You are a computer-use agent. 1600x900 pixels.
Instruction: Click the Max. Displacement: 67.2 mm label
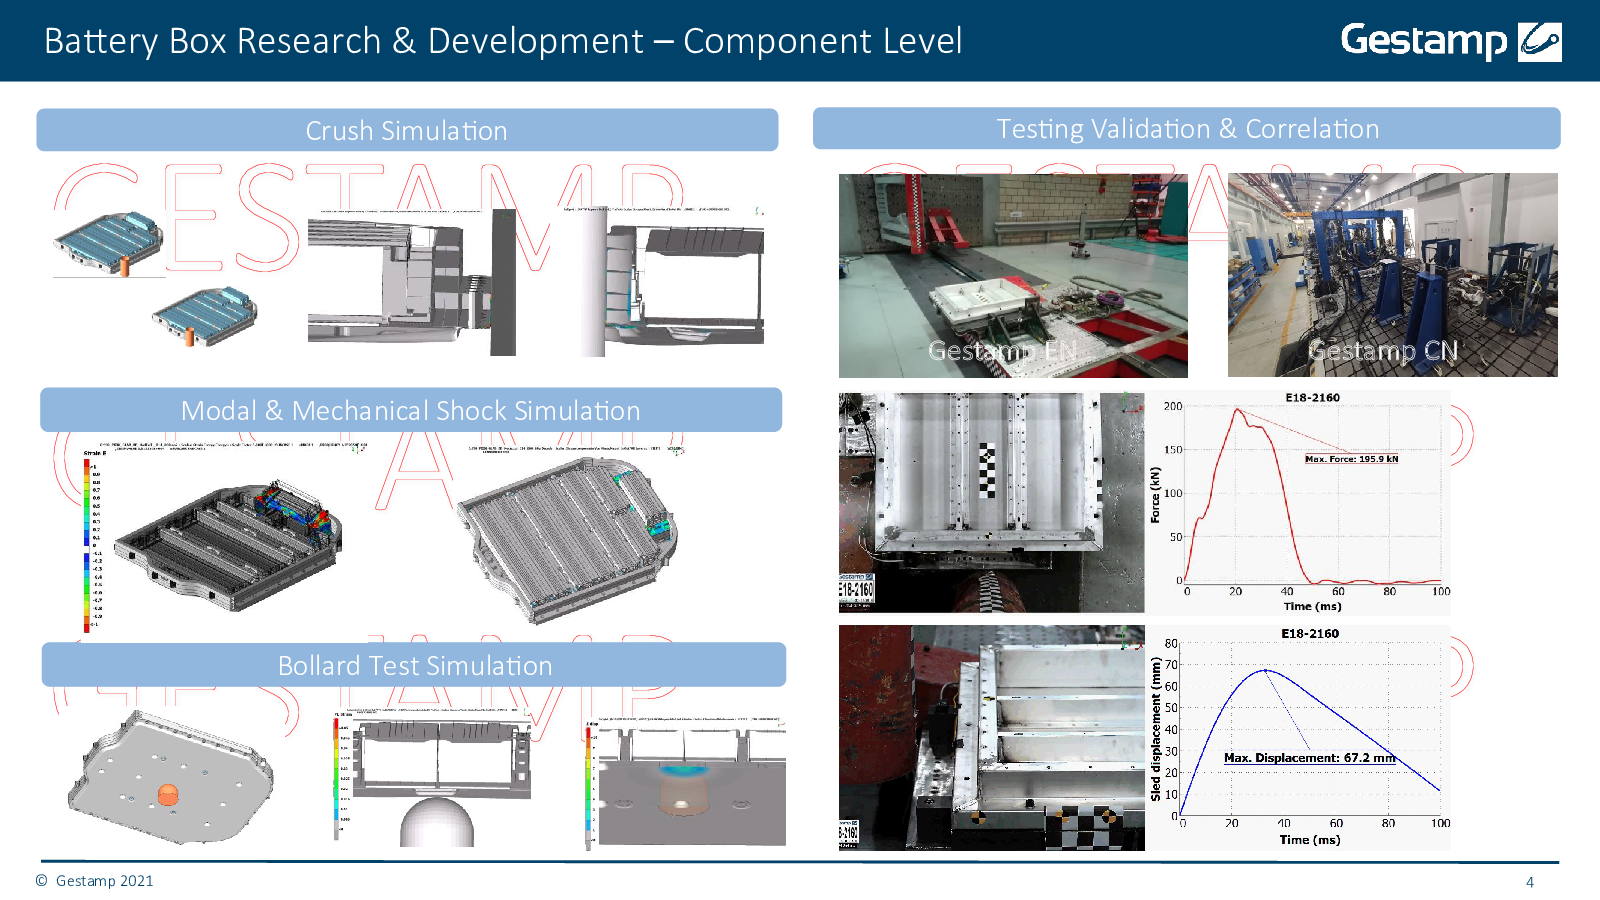click(1310, 758)
